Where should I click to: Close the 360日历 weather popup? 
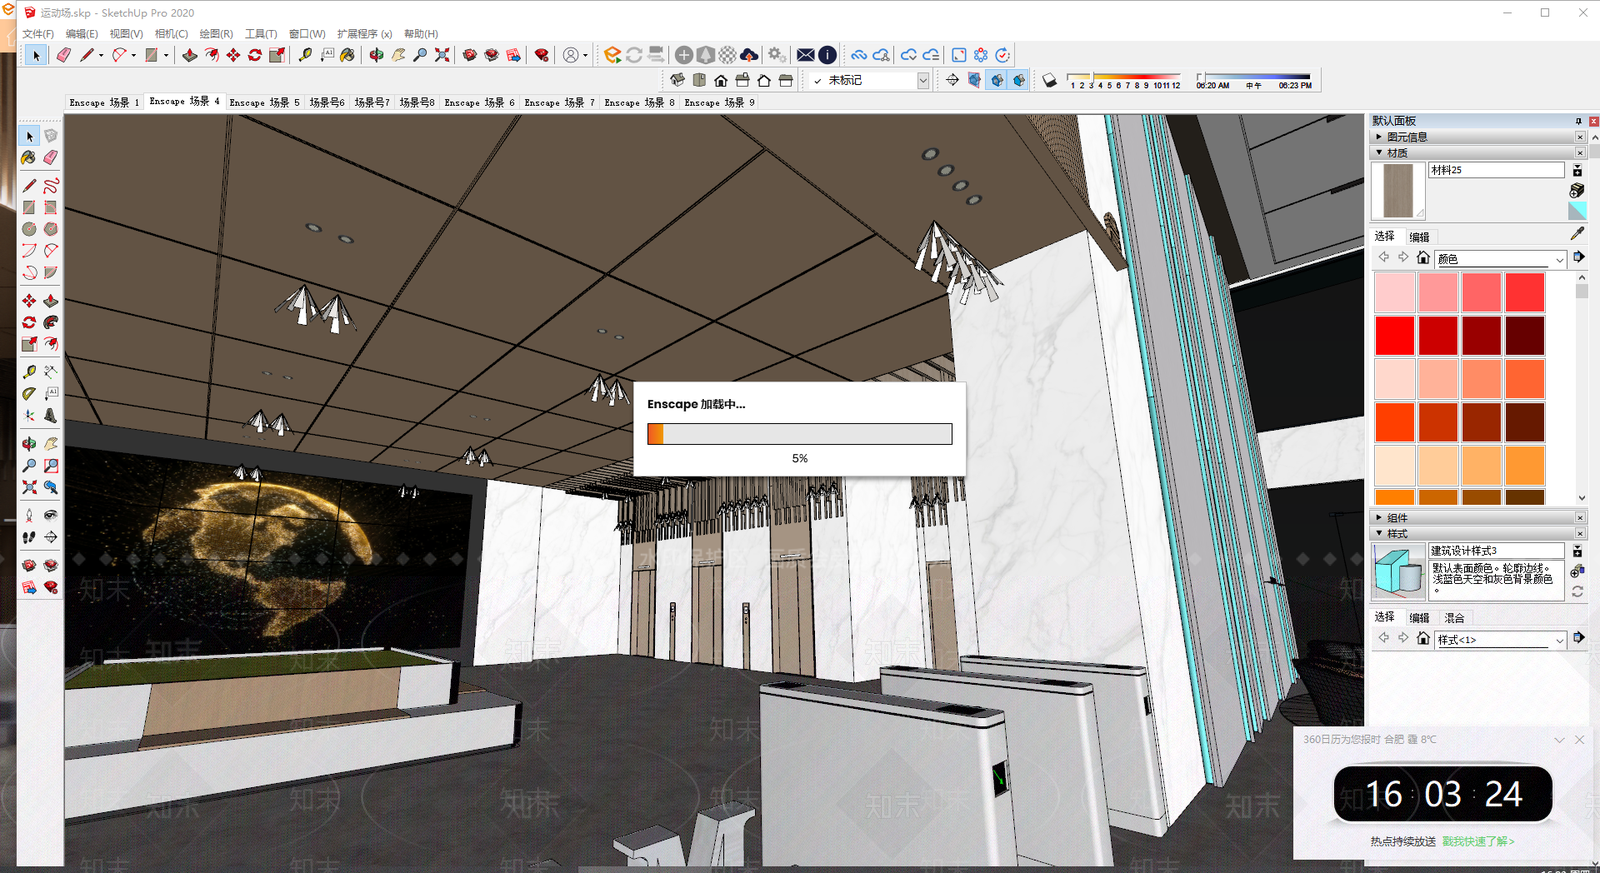pos(1579,740)
